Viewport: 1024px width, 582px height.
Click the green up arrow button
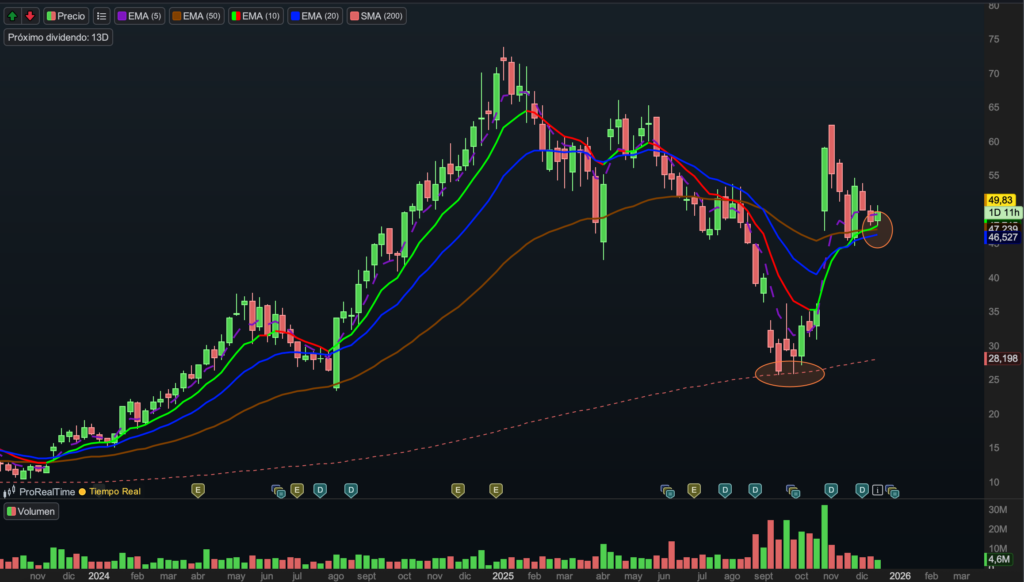[x=12, y=16]
